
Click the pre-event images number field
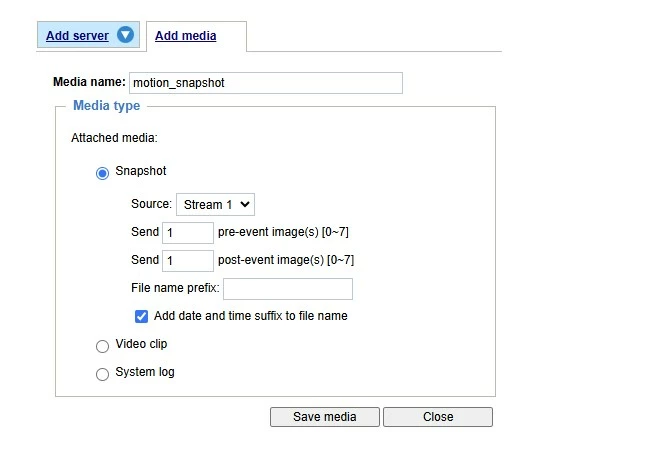(188, 233)
